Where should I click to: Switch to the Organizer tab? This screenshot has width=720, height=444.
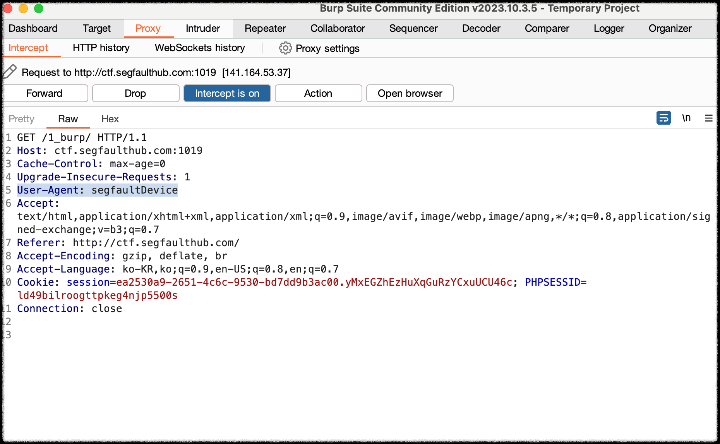(x=670, y=28)
